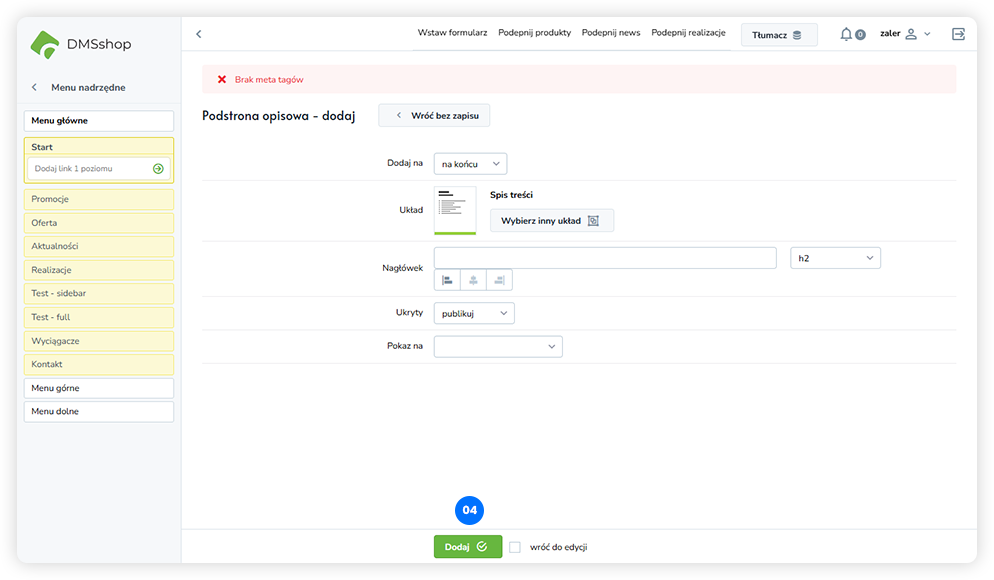
Task: Open the 'Dodaj na' position dropdown
Action: click(470, 163)
